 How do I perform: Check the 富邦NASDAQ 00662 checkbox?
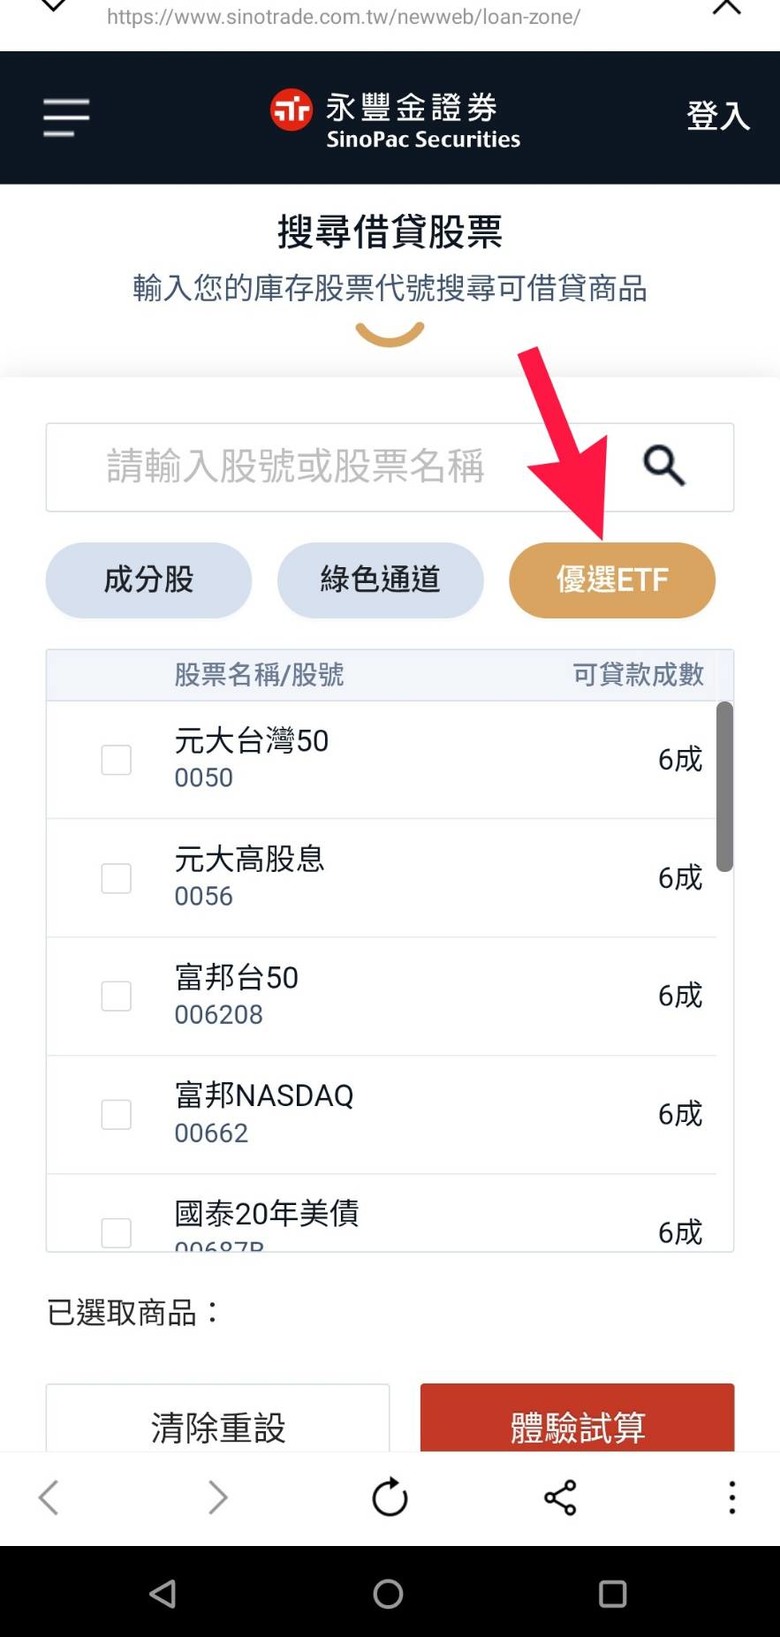click(116, 1114)
